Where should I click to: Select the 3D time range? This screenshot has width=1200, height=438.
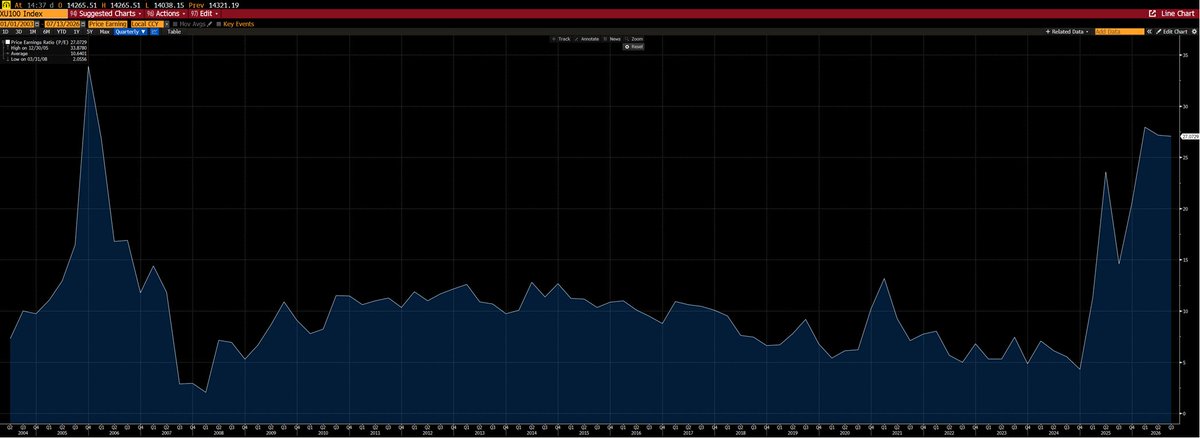[19, 32]
